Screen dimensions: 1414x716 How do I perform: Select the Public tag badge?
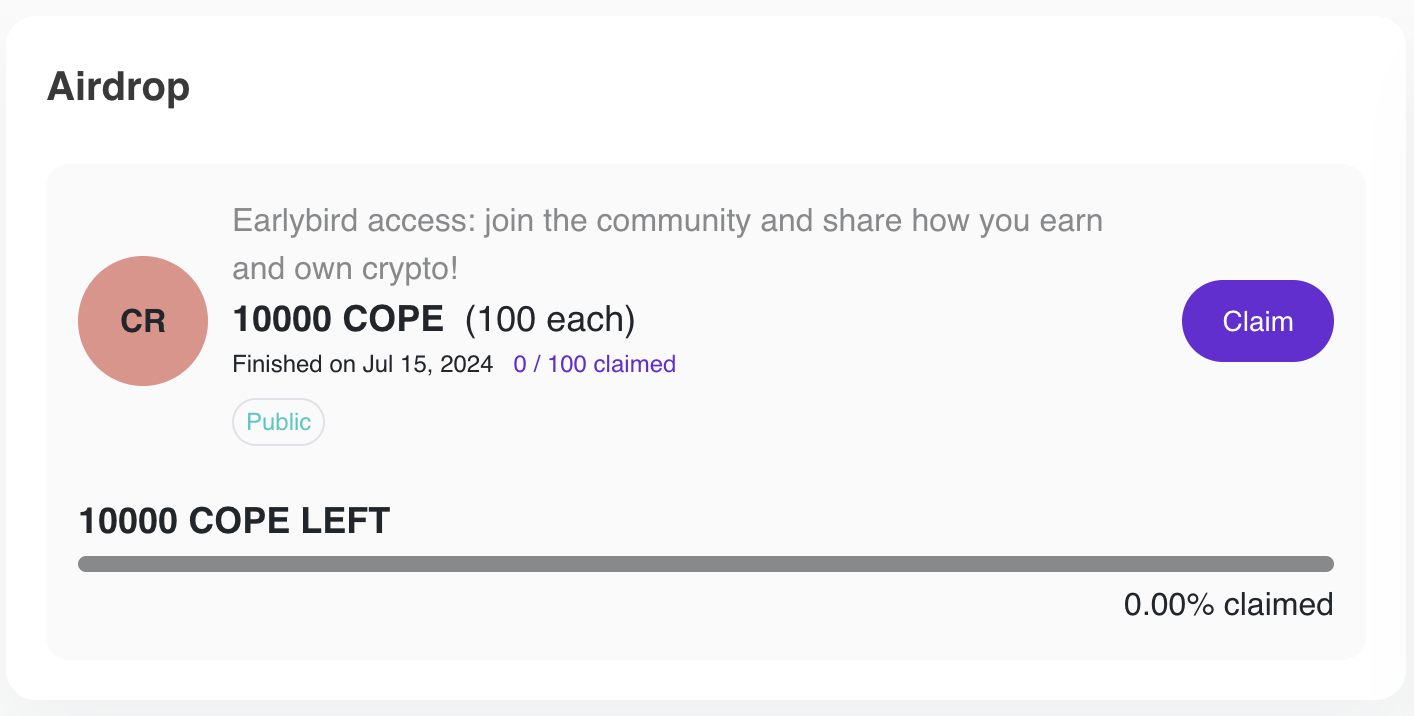278,422
